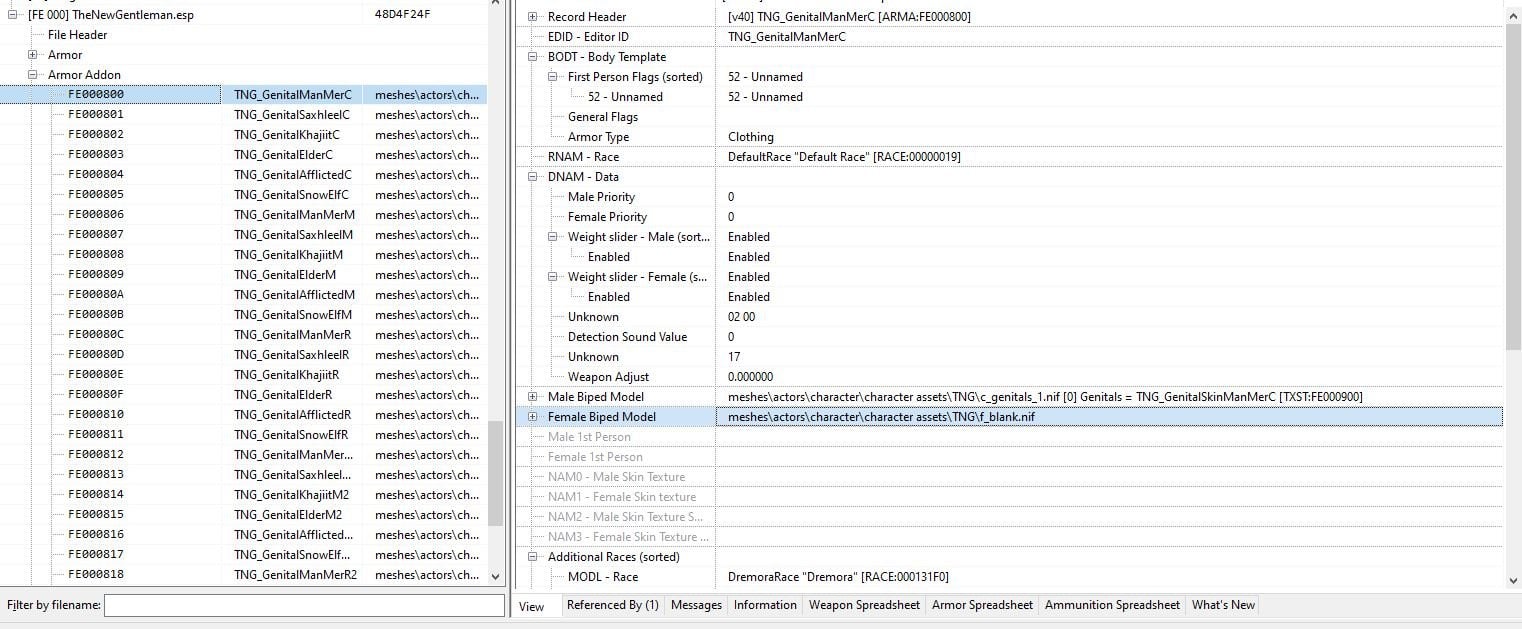Click the MODL - Race DremoraRace value
The height and width of the screenshot is (629, 1522).
(x=838, y=577)
